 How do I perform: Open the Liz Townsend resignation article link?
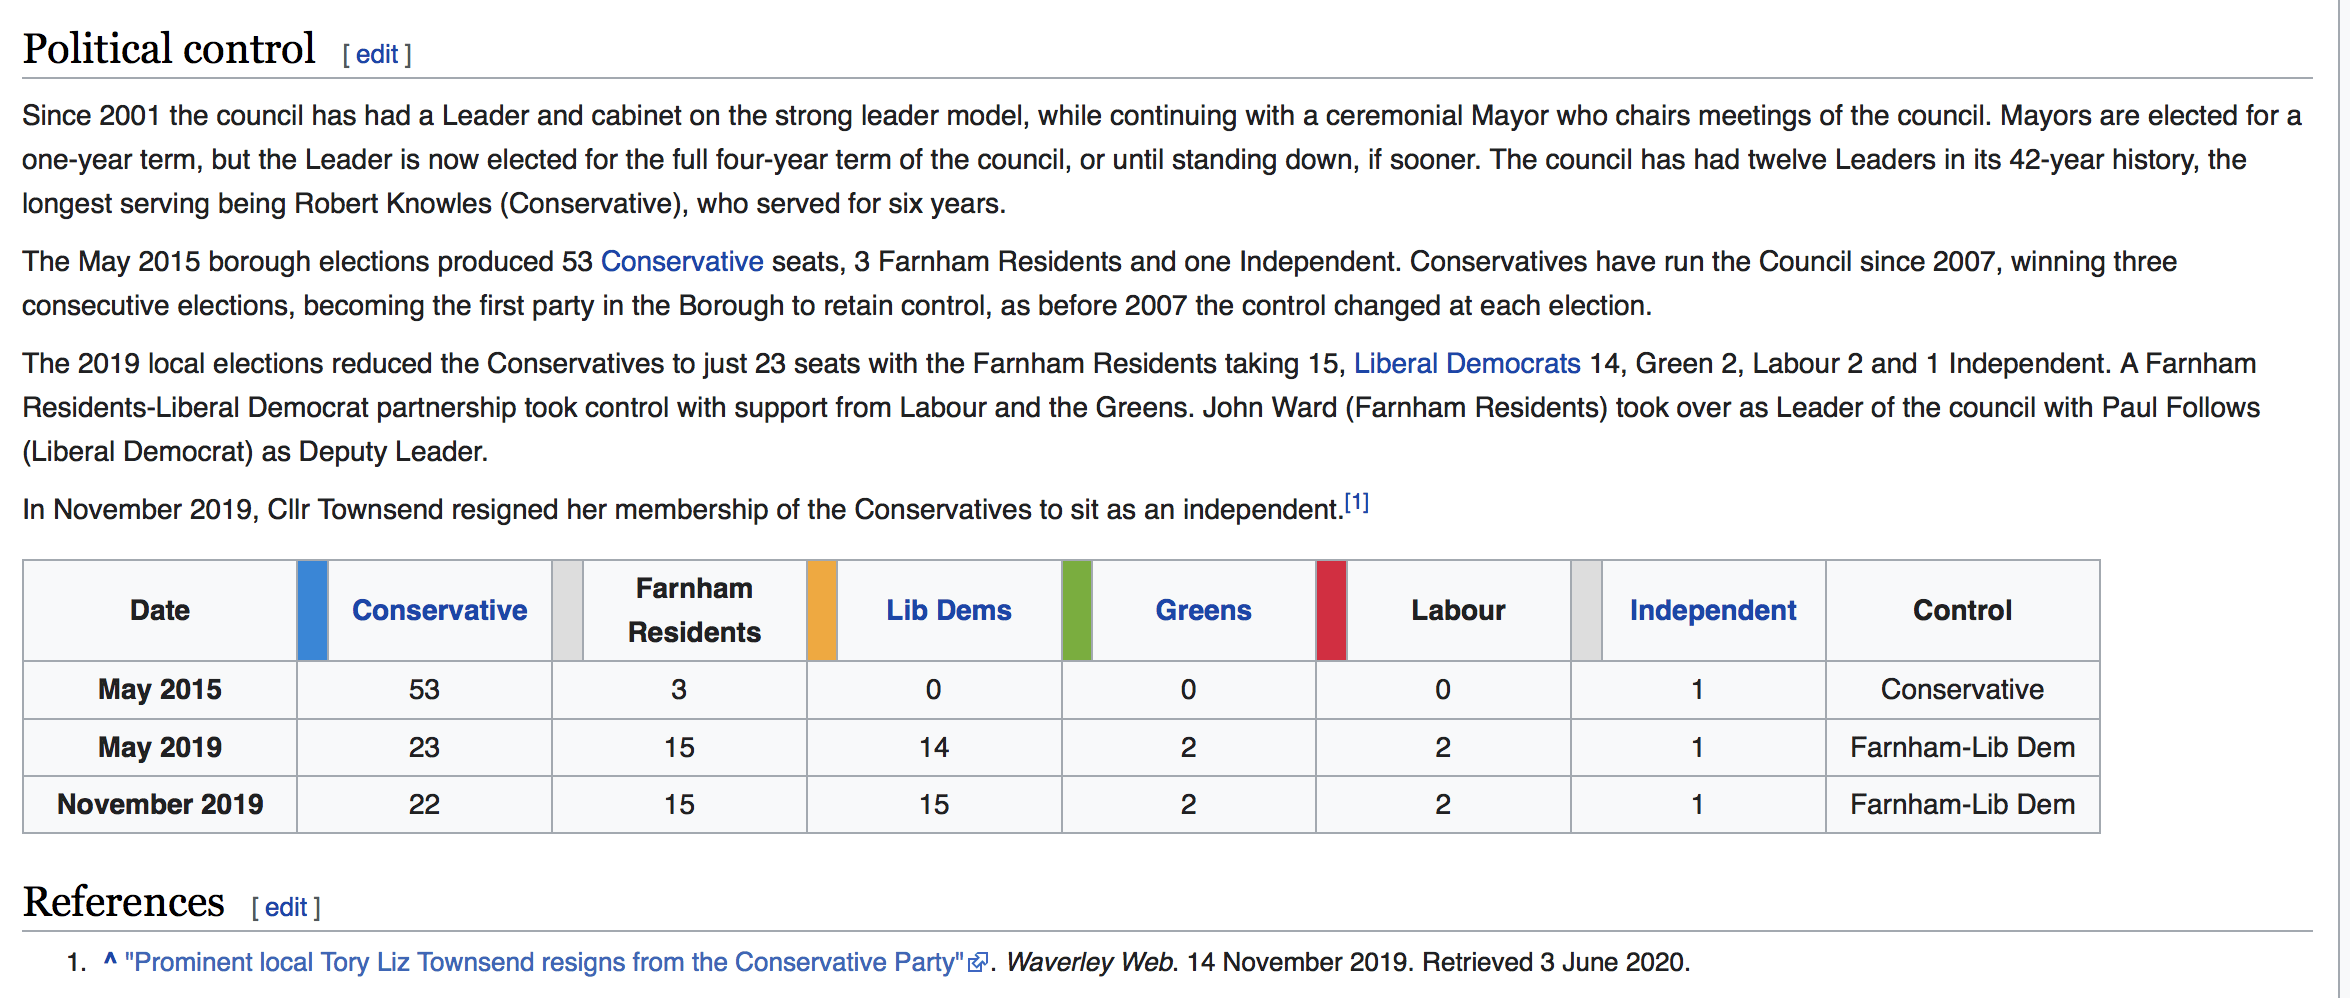coord(545,962)
